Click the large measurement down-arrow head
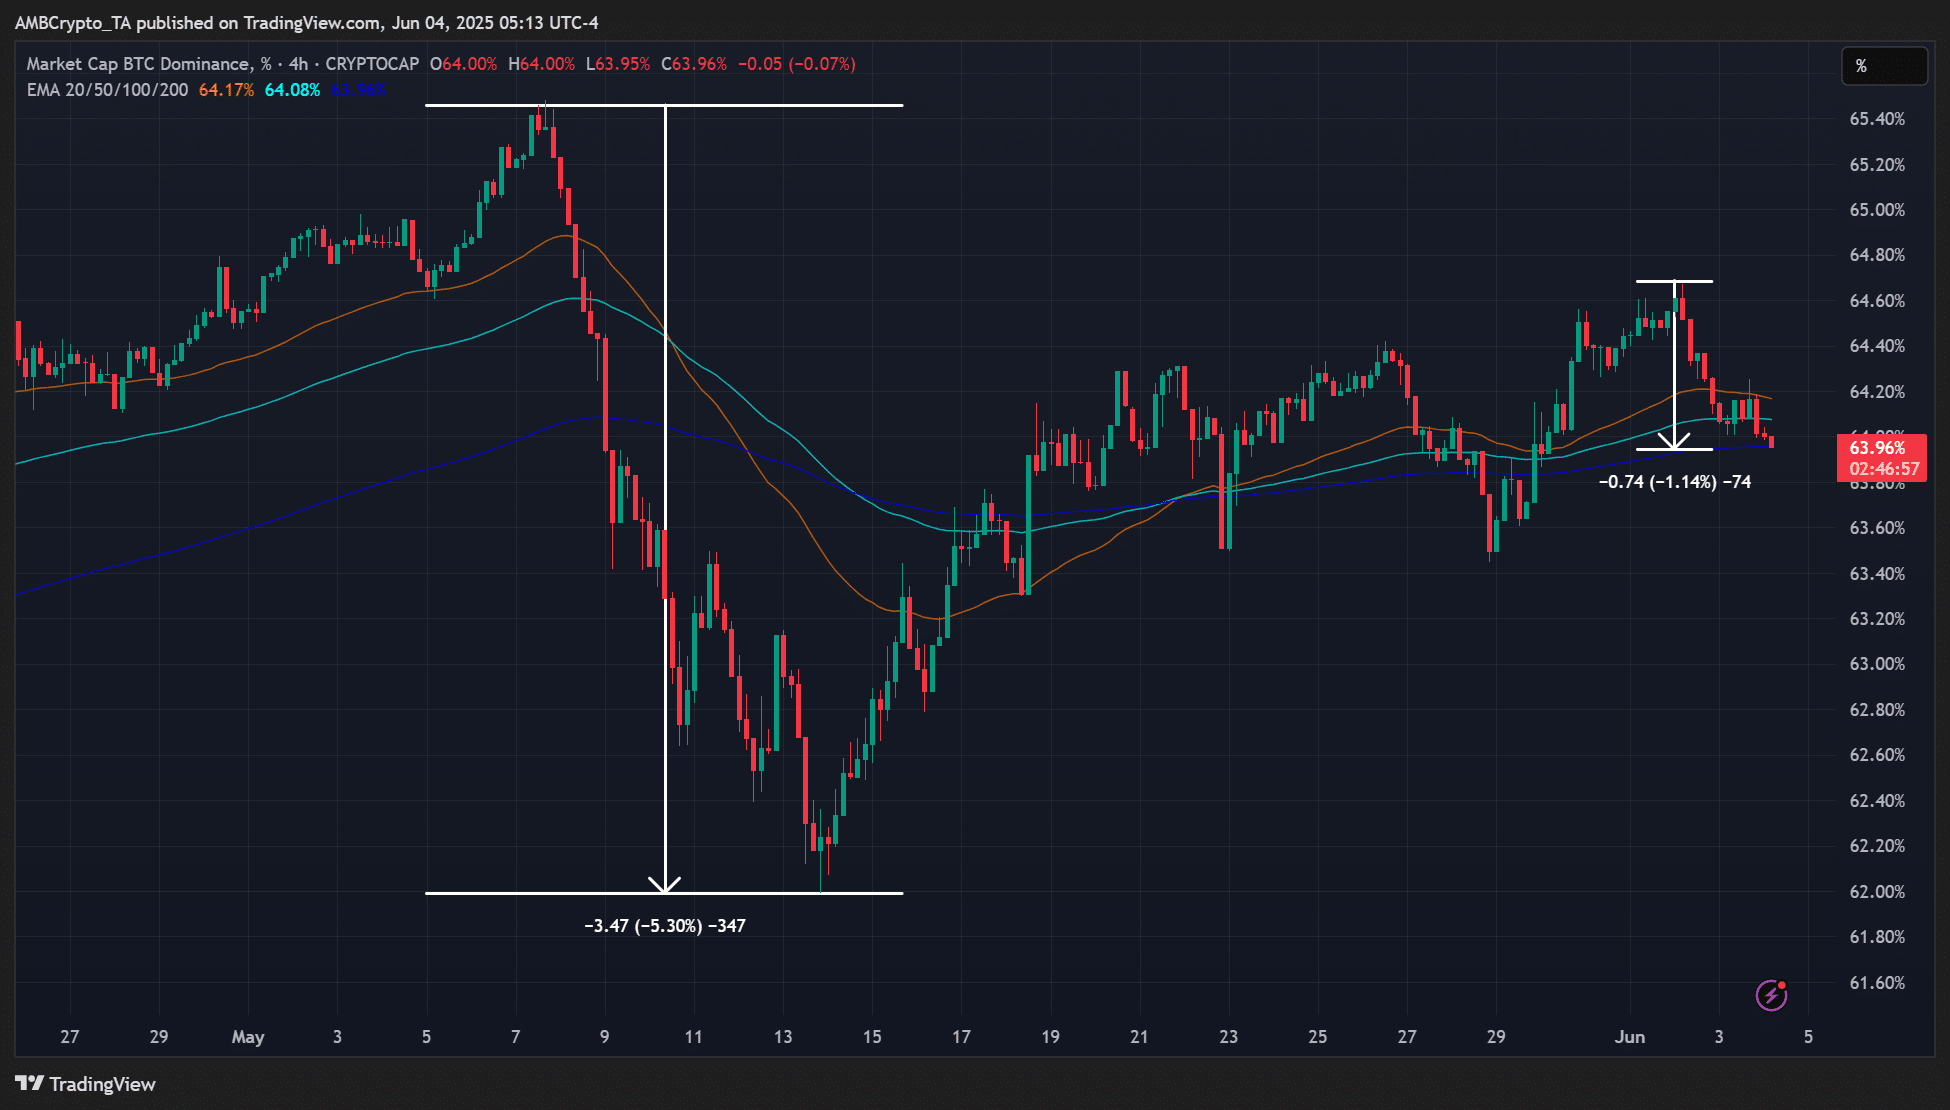 point(665,885)
